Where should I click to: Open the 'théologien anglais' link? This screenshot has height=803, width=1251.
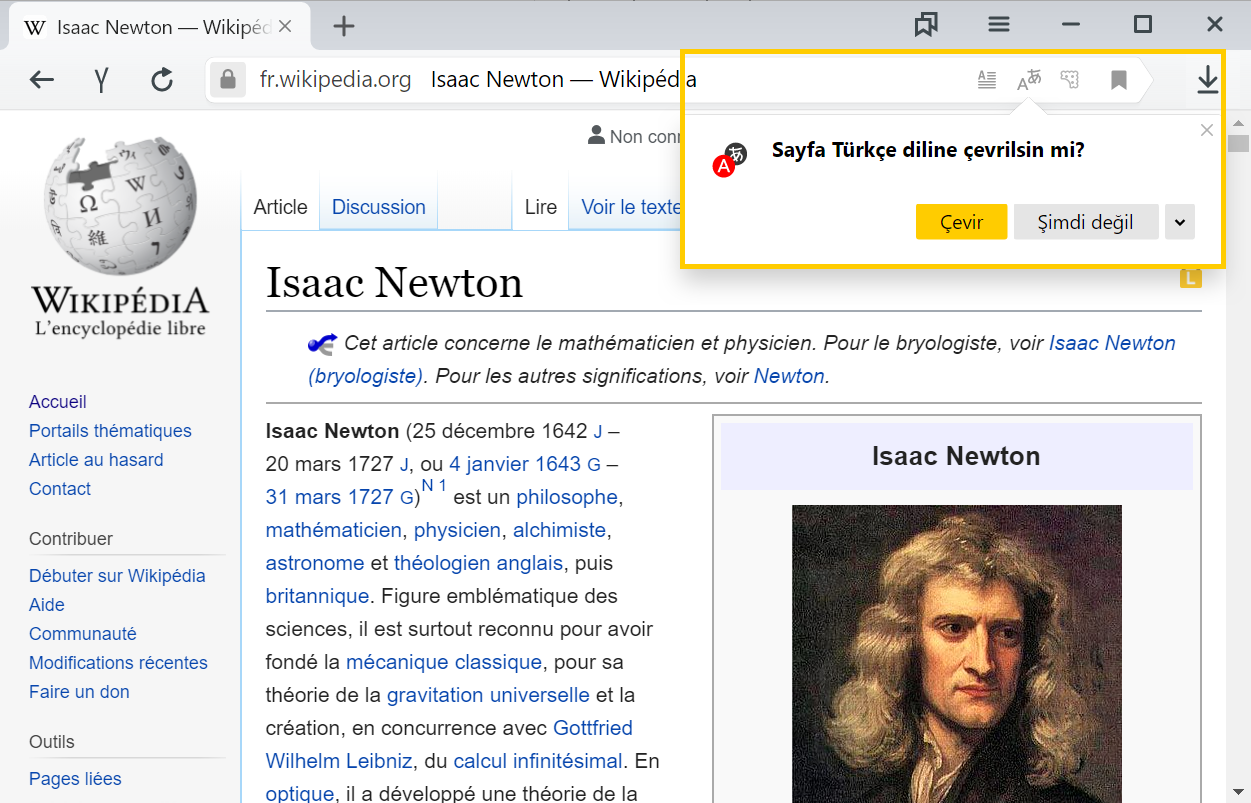pos(478,563)
